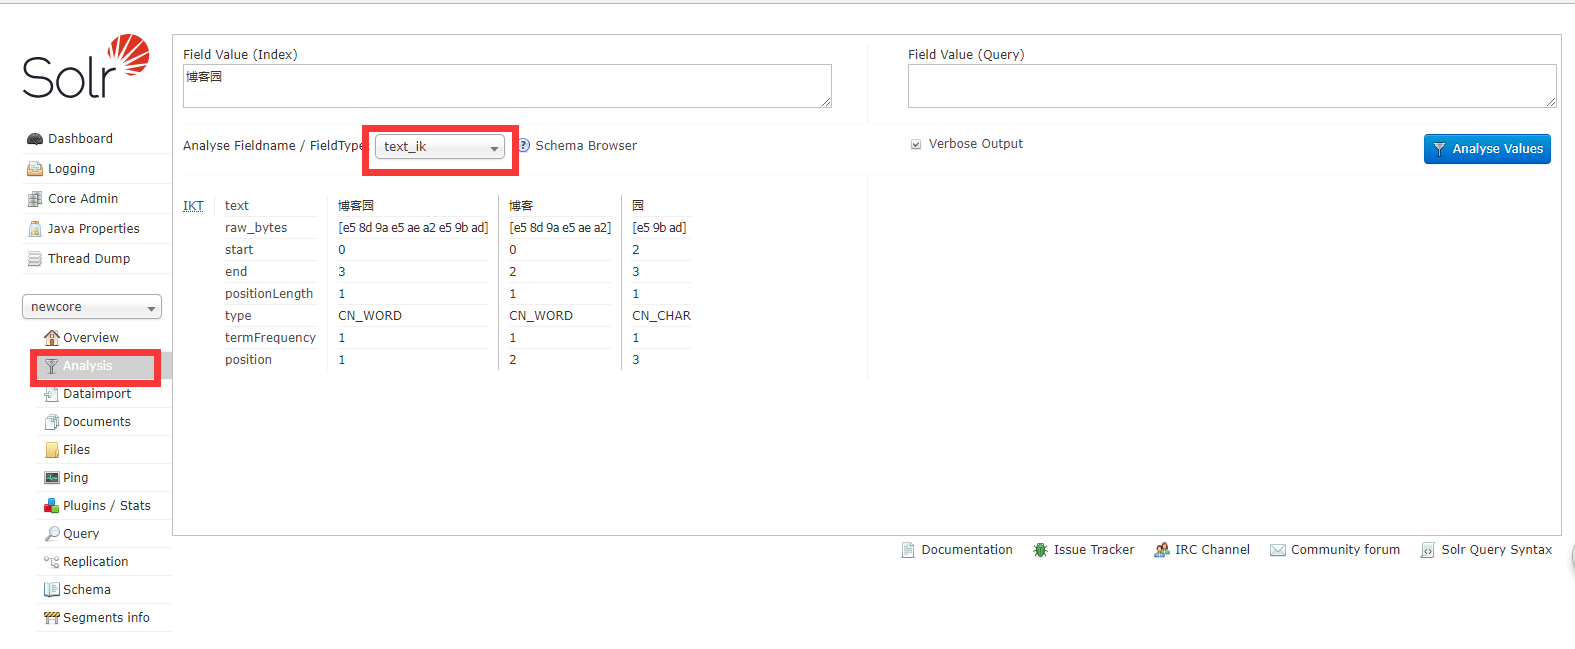Select the Ping menu label
This screenshot has width=1575, height=649.
pos(76,478)
